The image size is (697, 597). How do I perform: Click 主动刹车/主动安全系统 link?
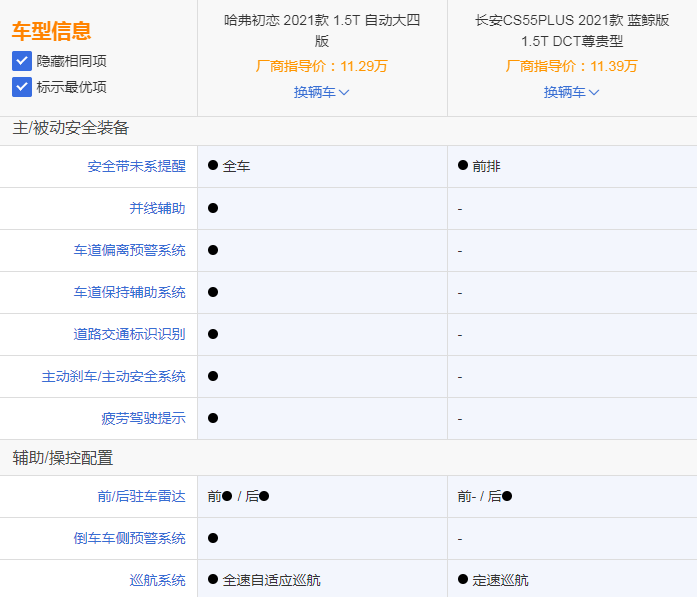point(113,376)
